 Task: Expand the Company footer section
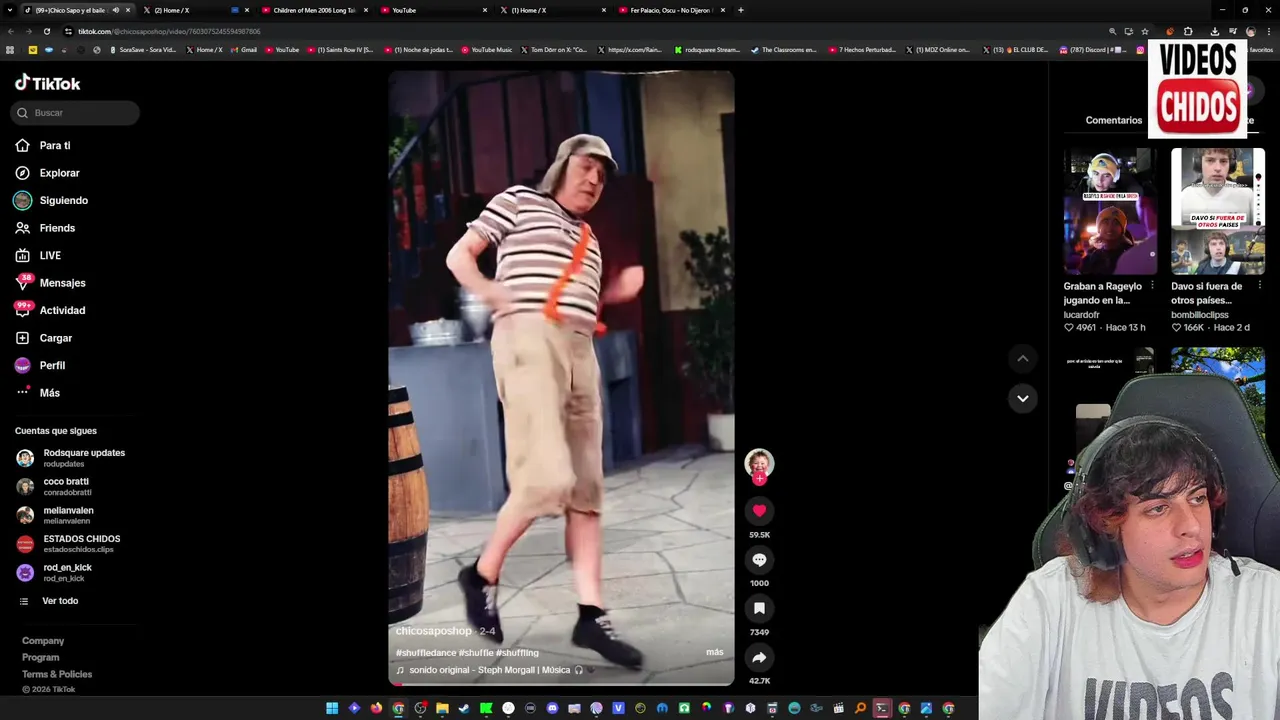point(43,641)
